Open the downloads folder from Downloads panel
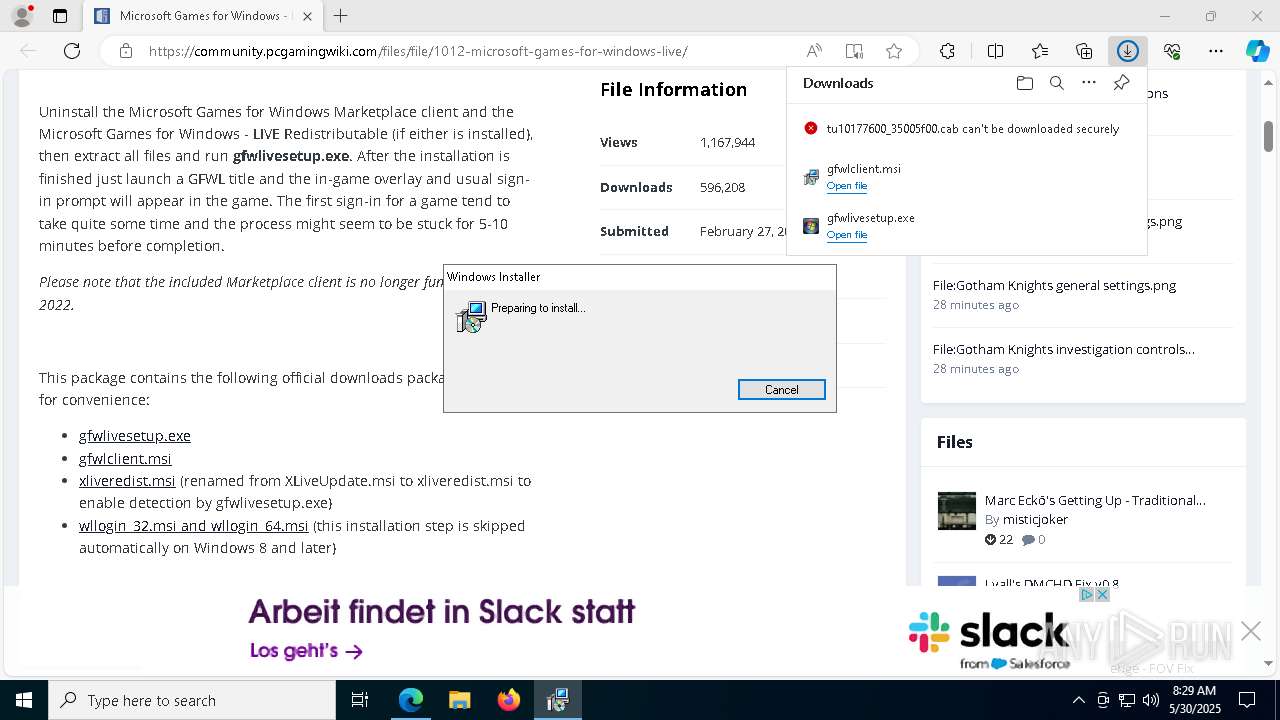 point(1024,83)
